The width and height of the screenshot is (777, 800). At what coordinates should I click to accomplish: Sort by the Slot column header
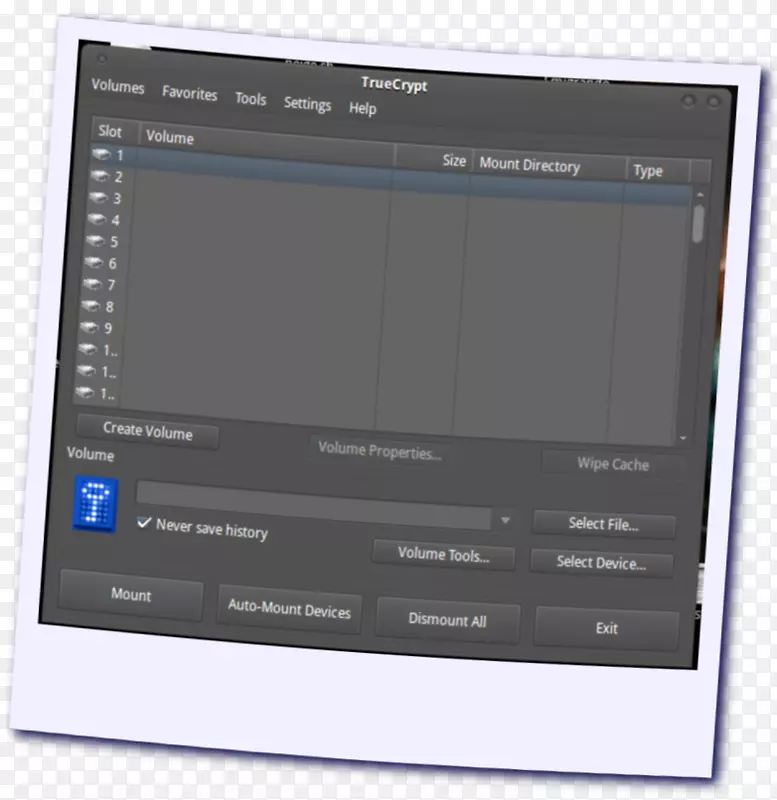[x=115, y=132]
